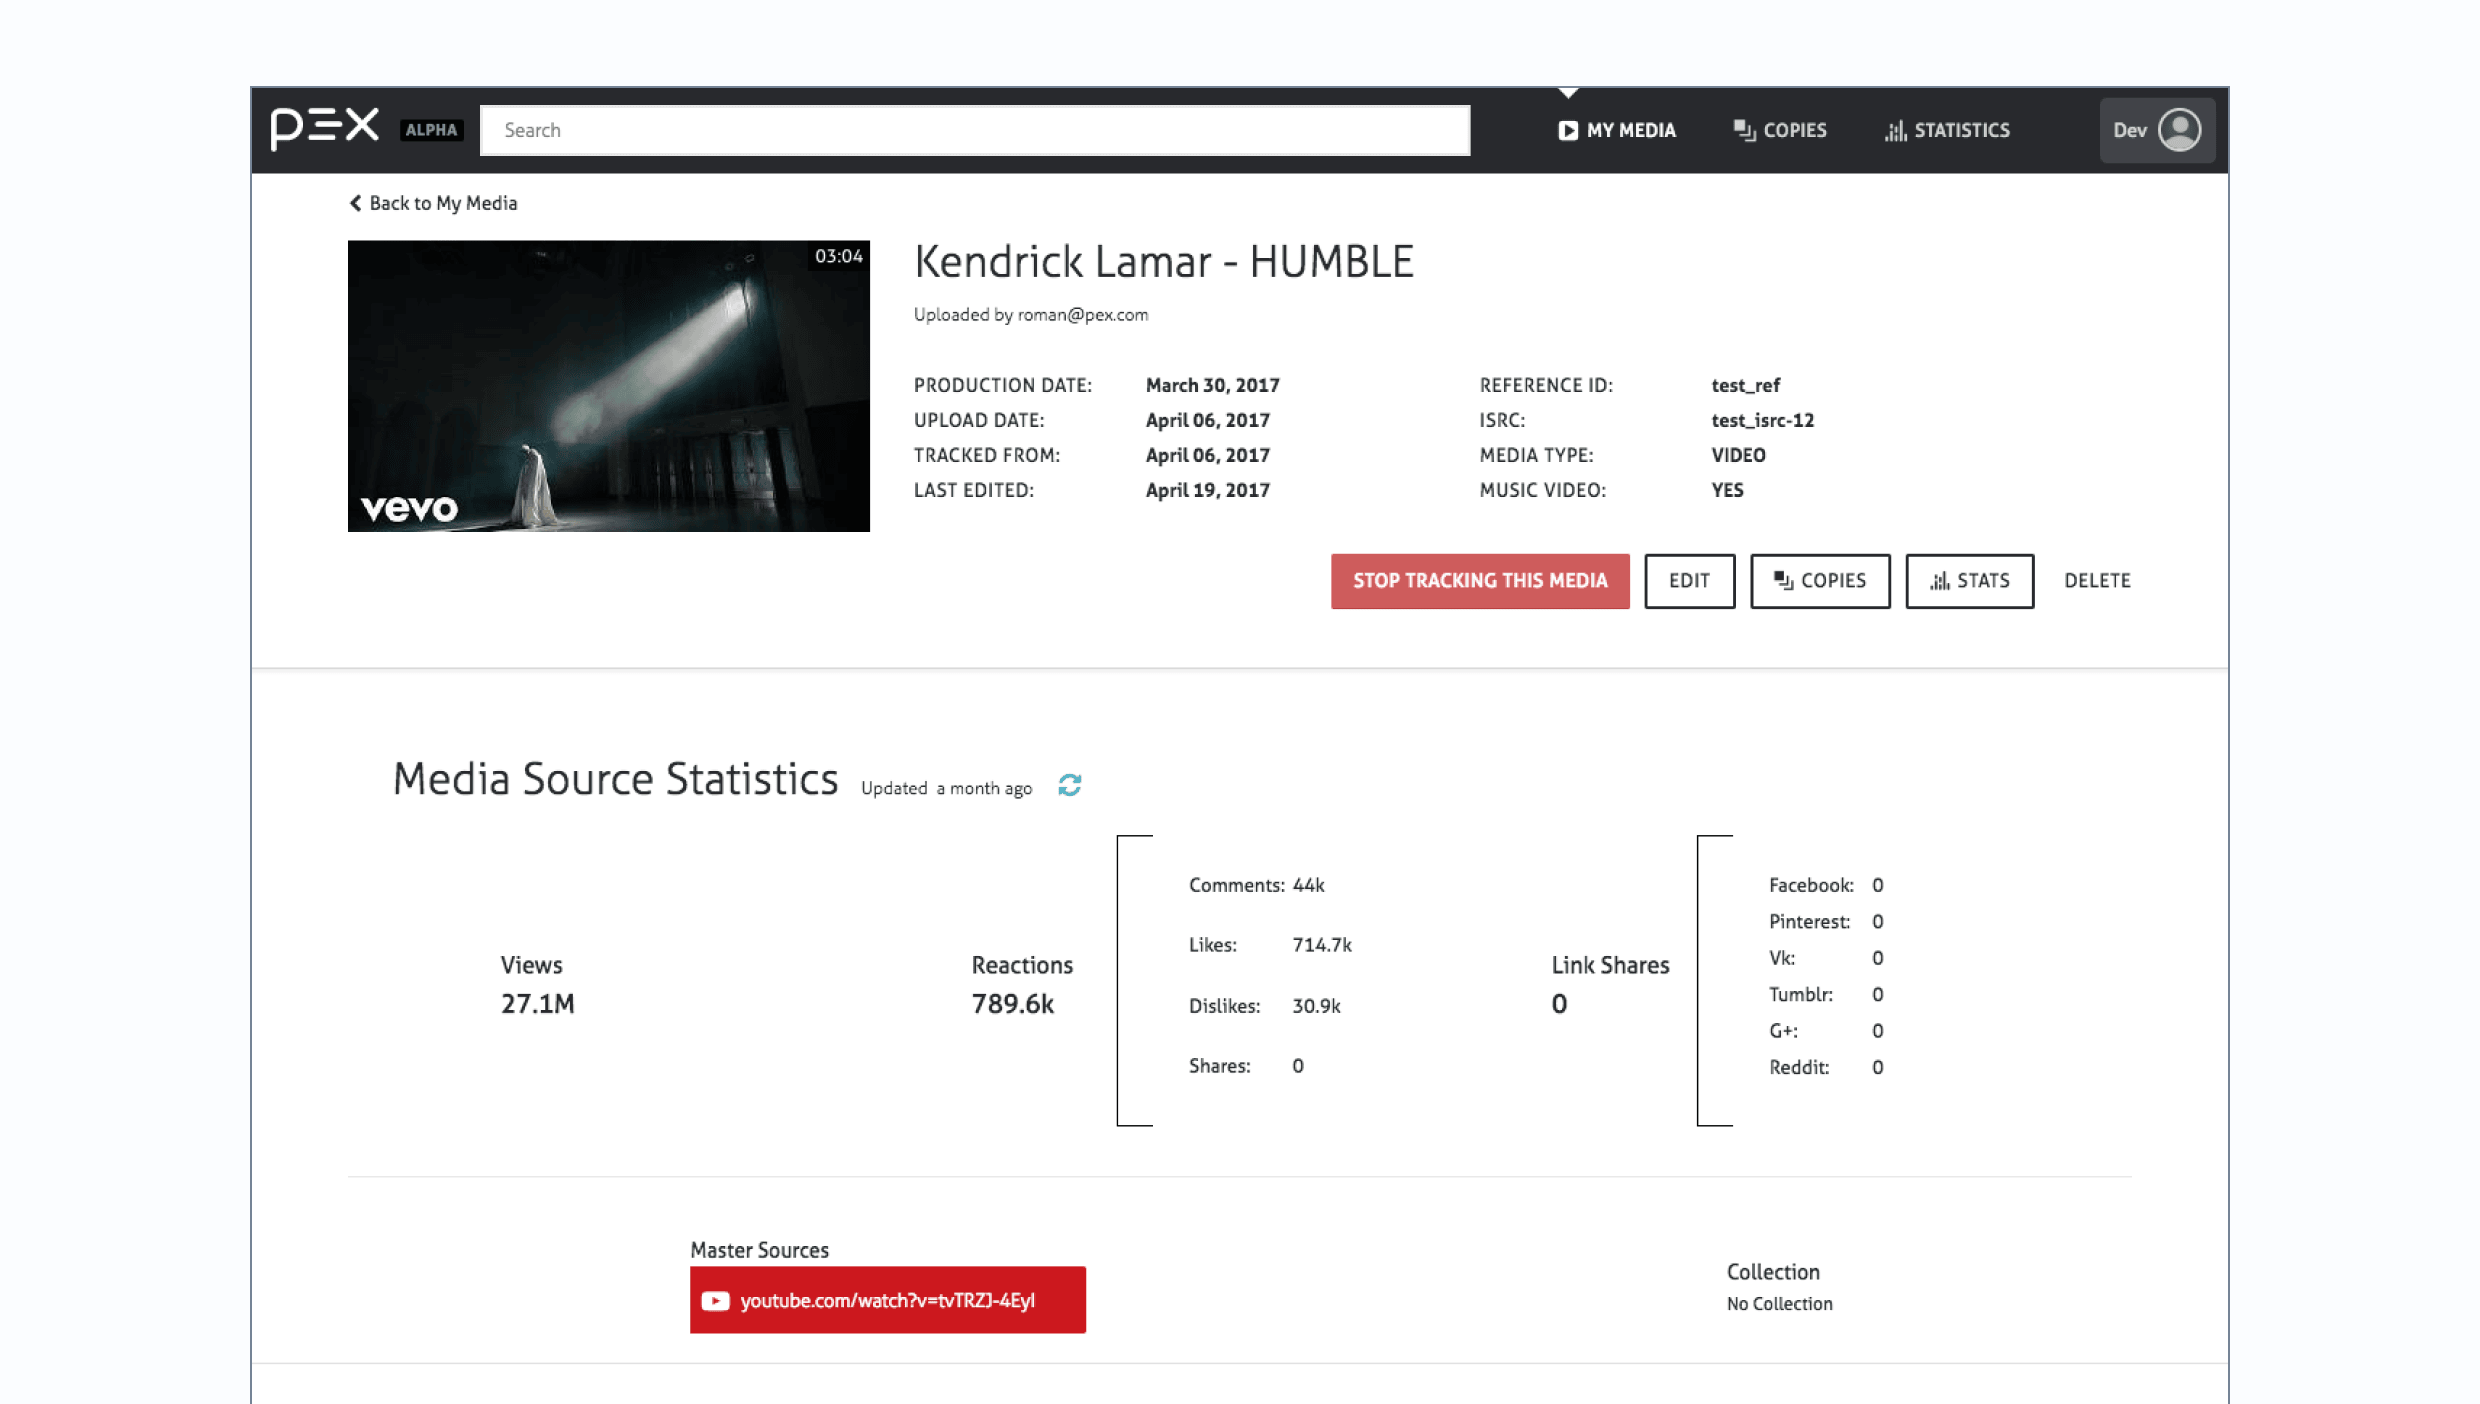The width and height of the screenshot is (2480, 1404).
Task: Click last edited April 19, 2017
Action: [x=1208, y=490]
